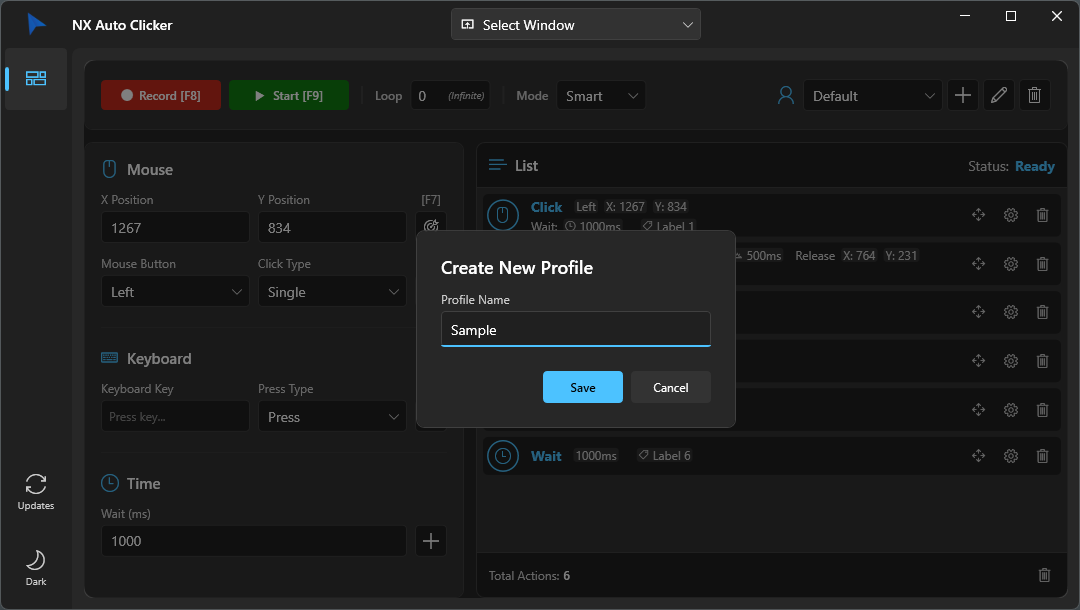Click the Updates sidebar icon
1080x610 pixels.
(36, 492)
